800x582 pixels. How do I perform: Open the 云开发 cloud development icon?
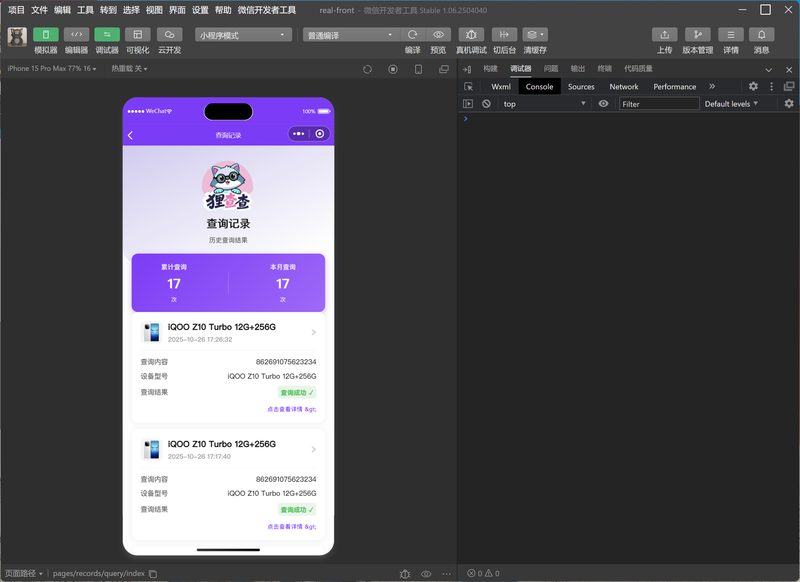[x=169, y=34]
